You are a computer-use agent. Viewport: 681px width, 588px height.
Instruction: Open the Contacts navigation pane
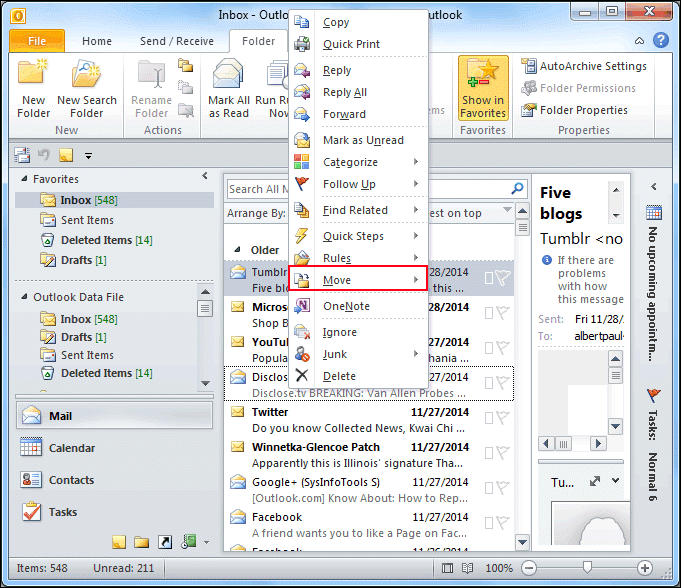[x=115, y=480]
